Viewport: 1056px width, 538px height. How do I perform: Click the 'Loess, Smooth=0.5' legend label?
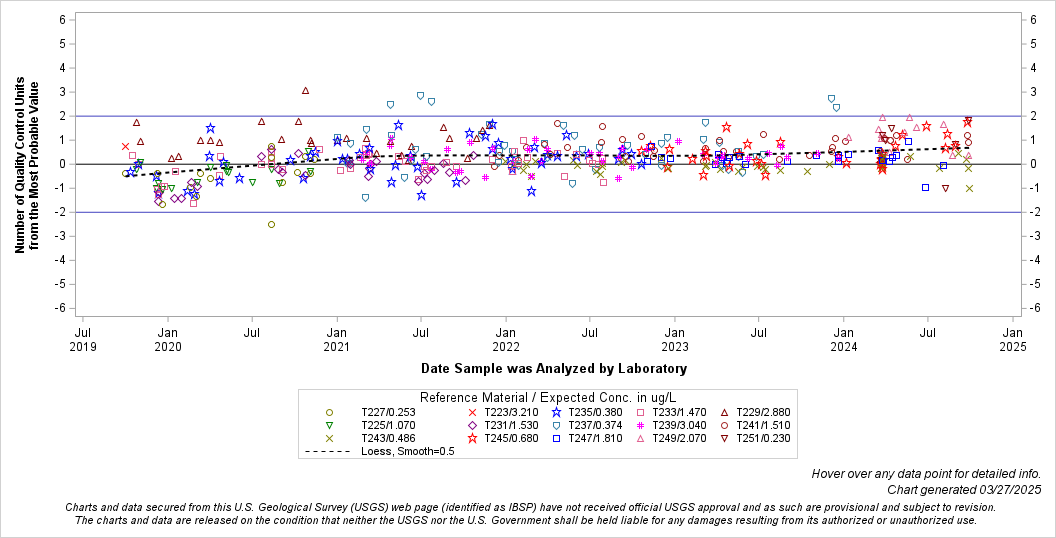[407, 451]
